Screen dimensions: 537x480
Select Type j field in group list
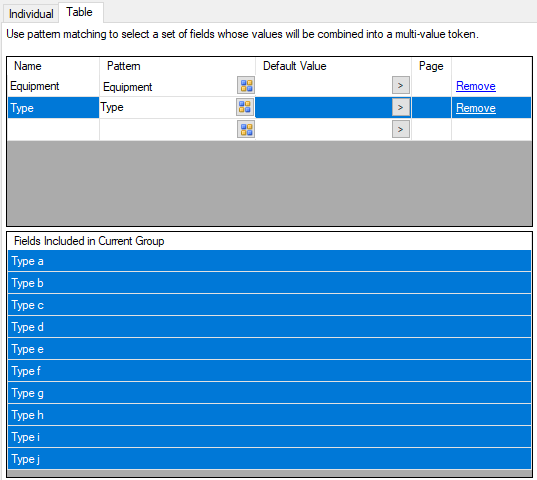pyautogui.click(x=270, y=459)
